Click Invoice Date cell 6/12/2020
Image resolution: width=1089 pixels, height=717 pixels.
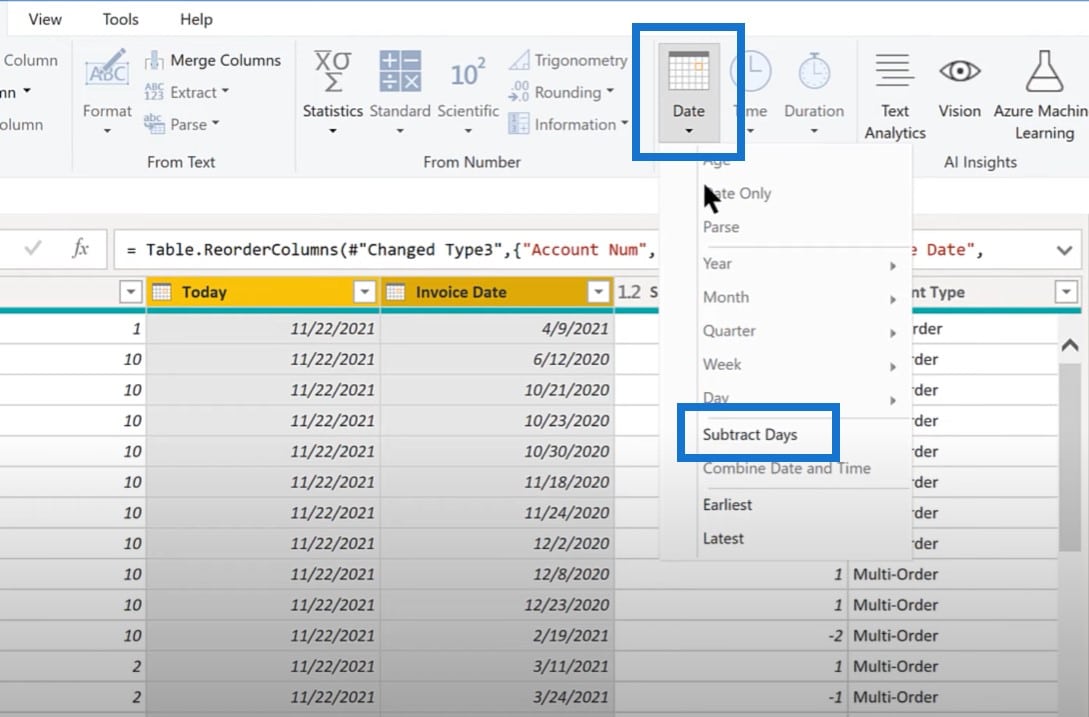click(x=497, y=359)
